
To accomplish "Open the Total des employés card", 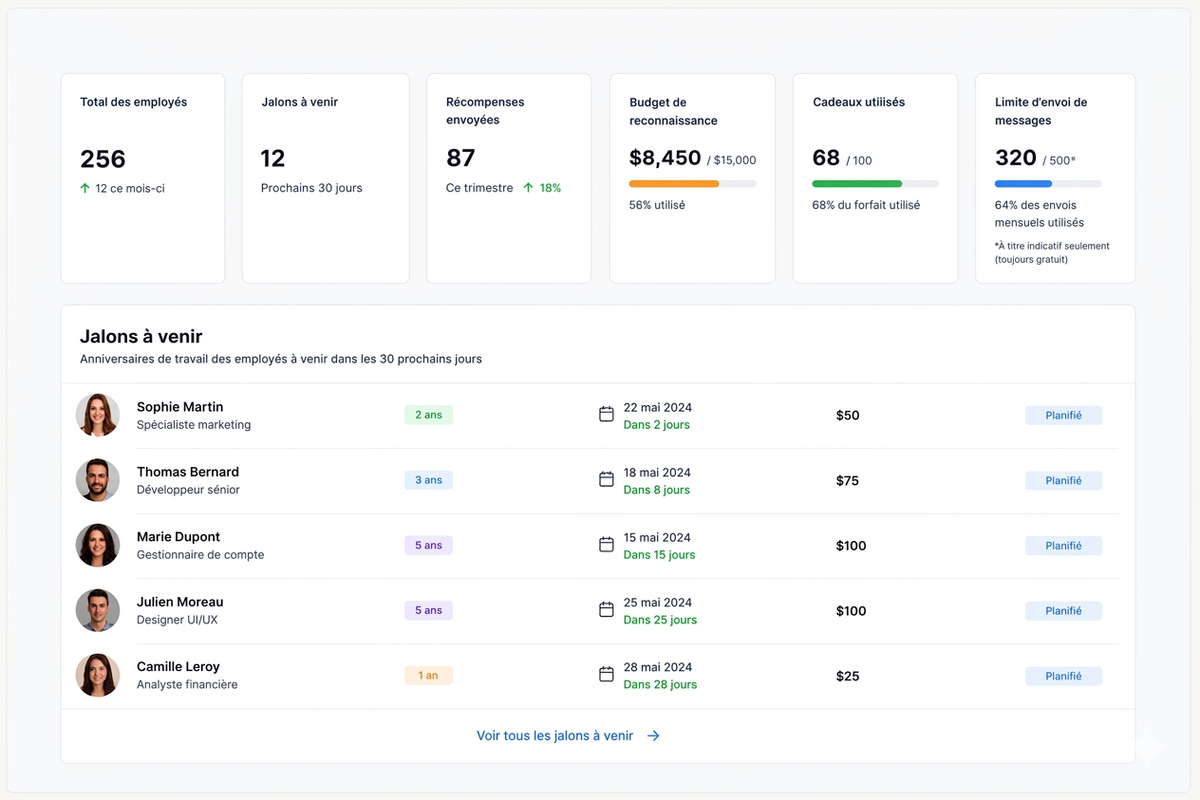I will (x=142, y=178).
